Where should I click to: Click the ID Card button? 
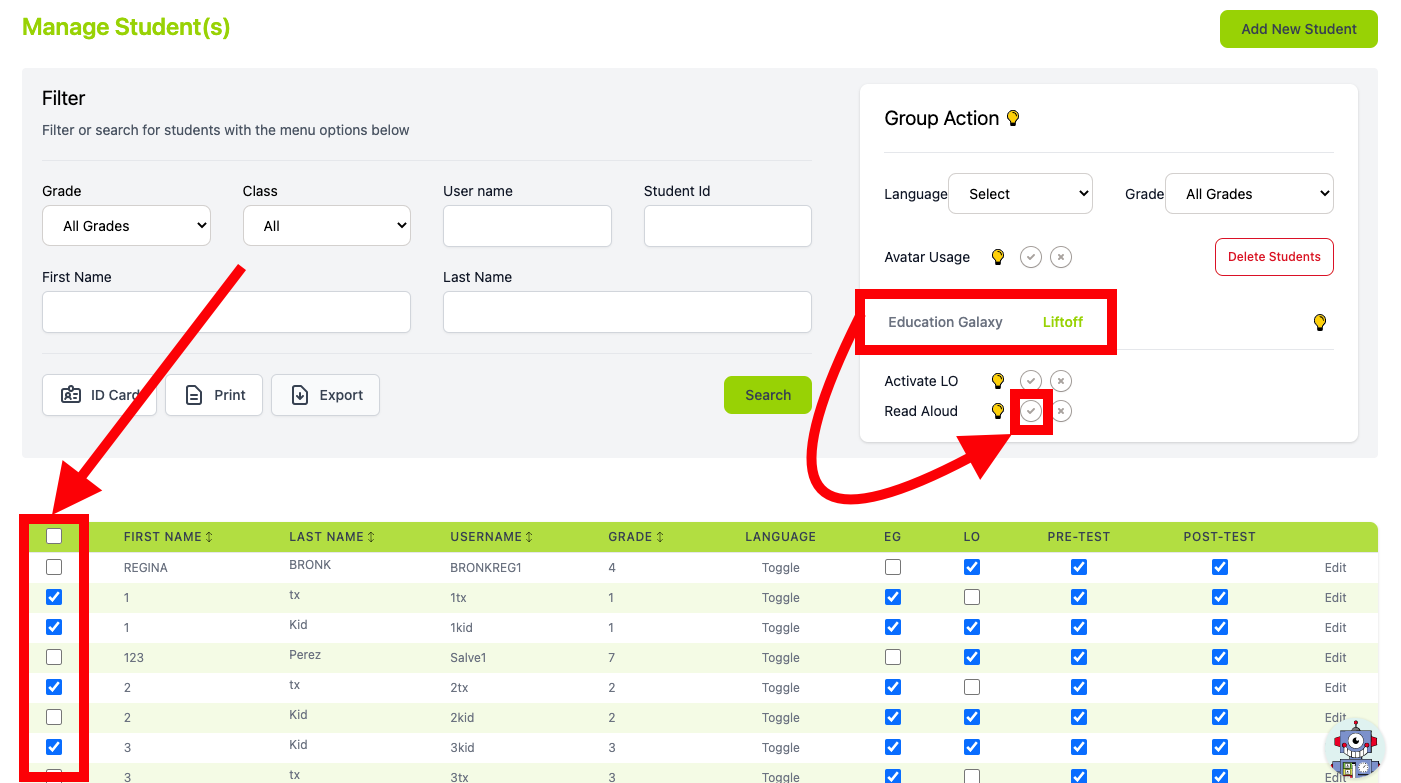pos(99,395)
